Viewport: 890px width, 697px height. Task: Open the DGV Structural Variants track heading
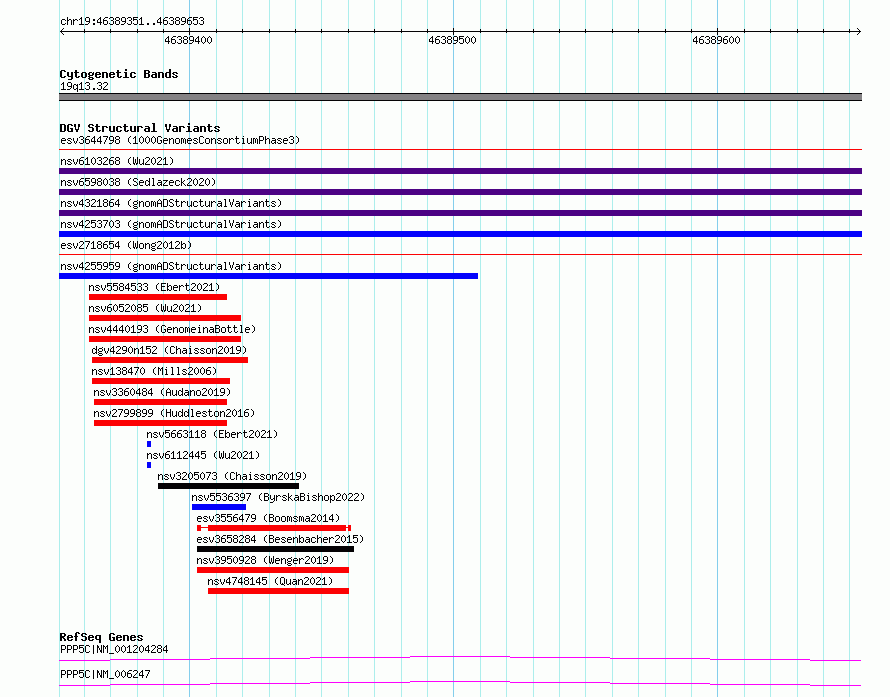(x=140, y=128)
